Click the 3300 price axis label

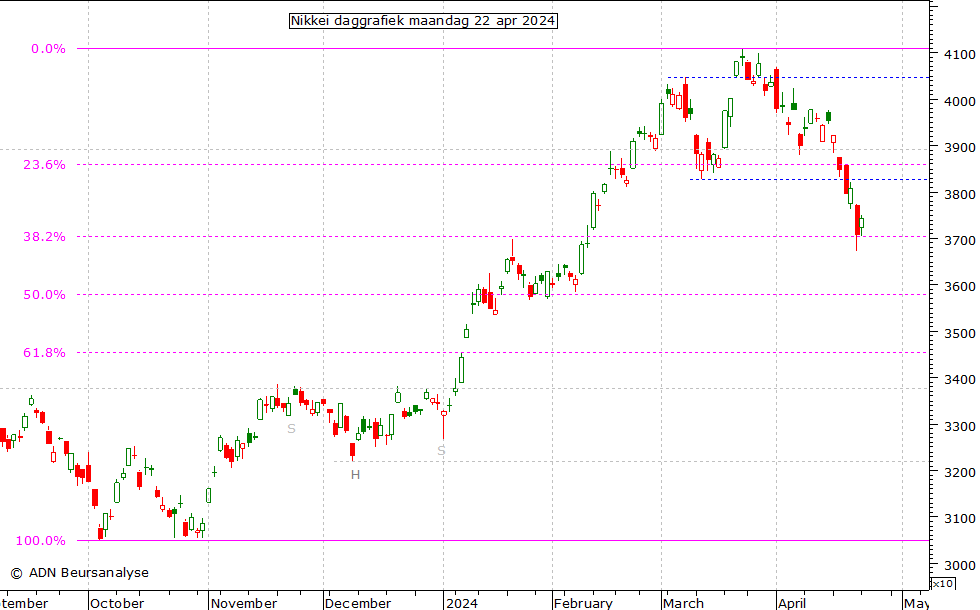coord(959,426)
